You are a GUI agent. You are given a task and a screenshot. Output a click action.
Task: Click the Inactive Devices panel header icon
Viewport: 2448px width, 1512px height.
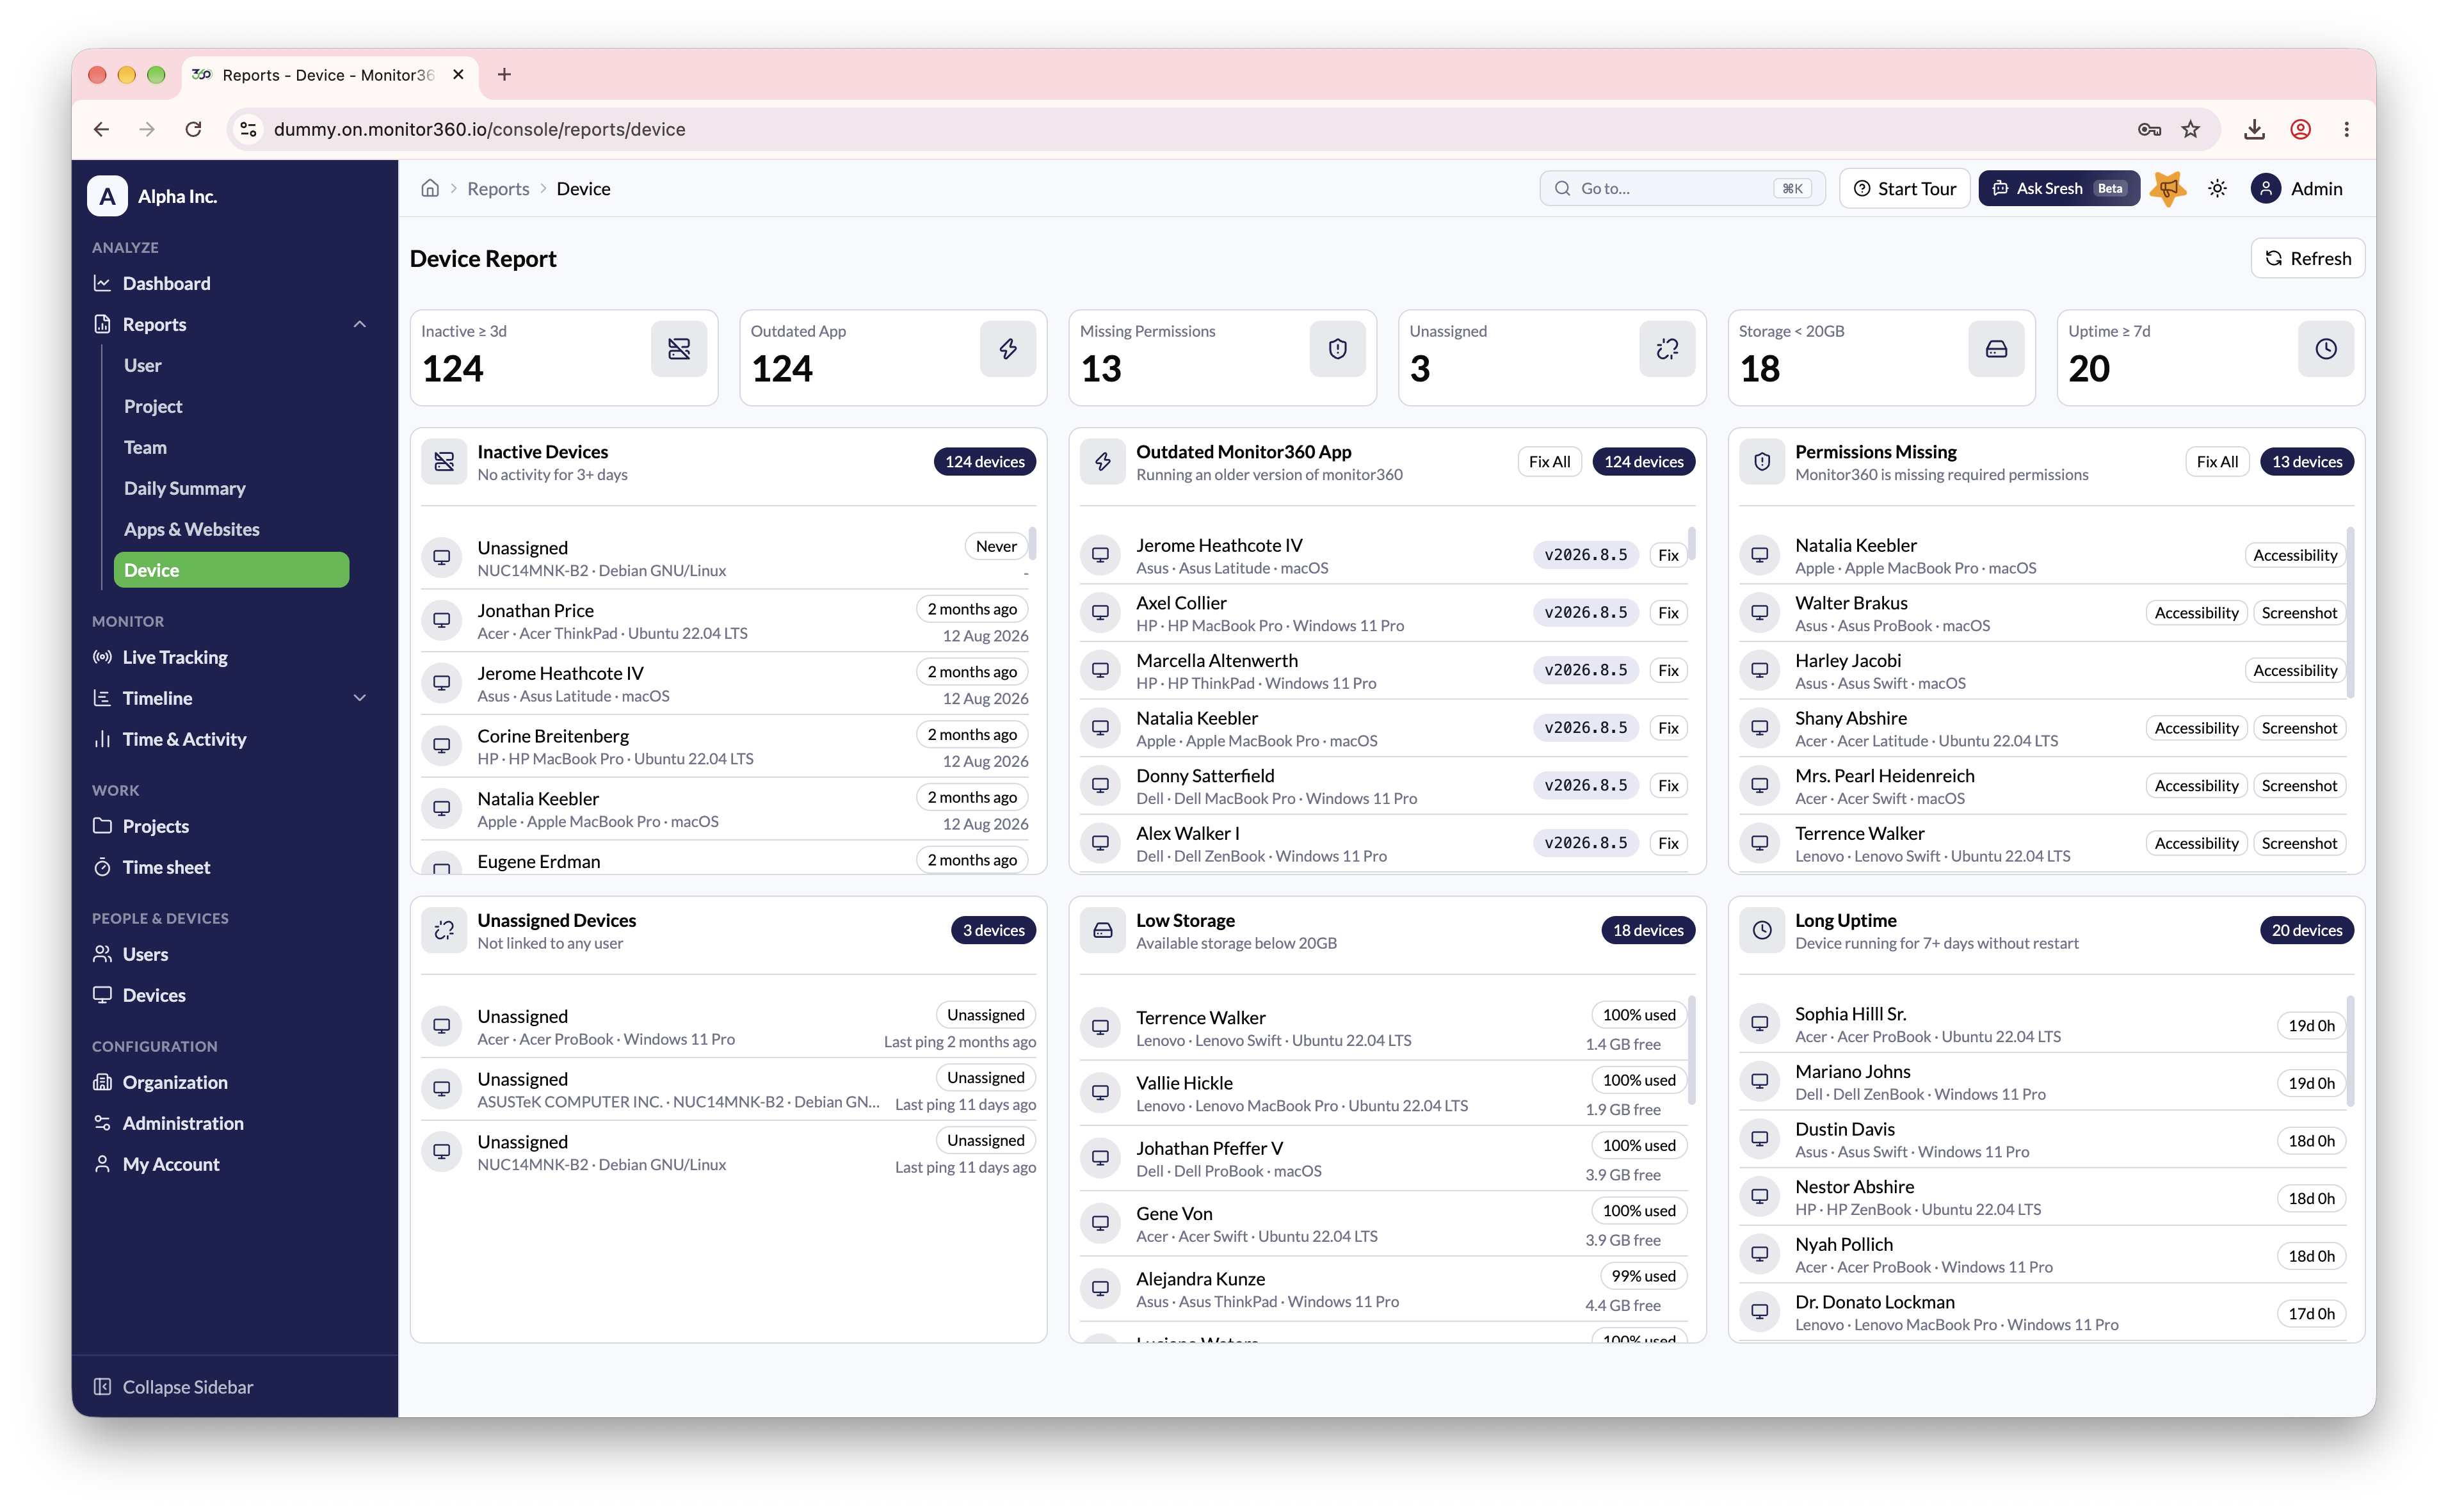coord(444,461)
